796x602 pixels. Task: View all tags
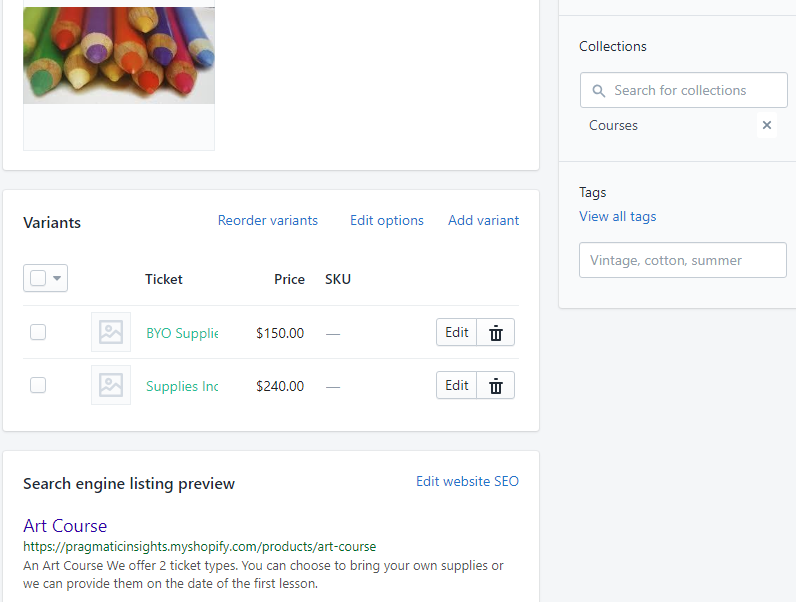pyautogui.click(x=617, y=217)
